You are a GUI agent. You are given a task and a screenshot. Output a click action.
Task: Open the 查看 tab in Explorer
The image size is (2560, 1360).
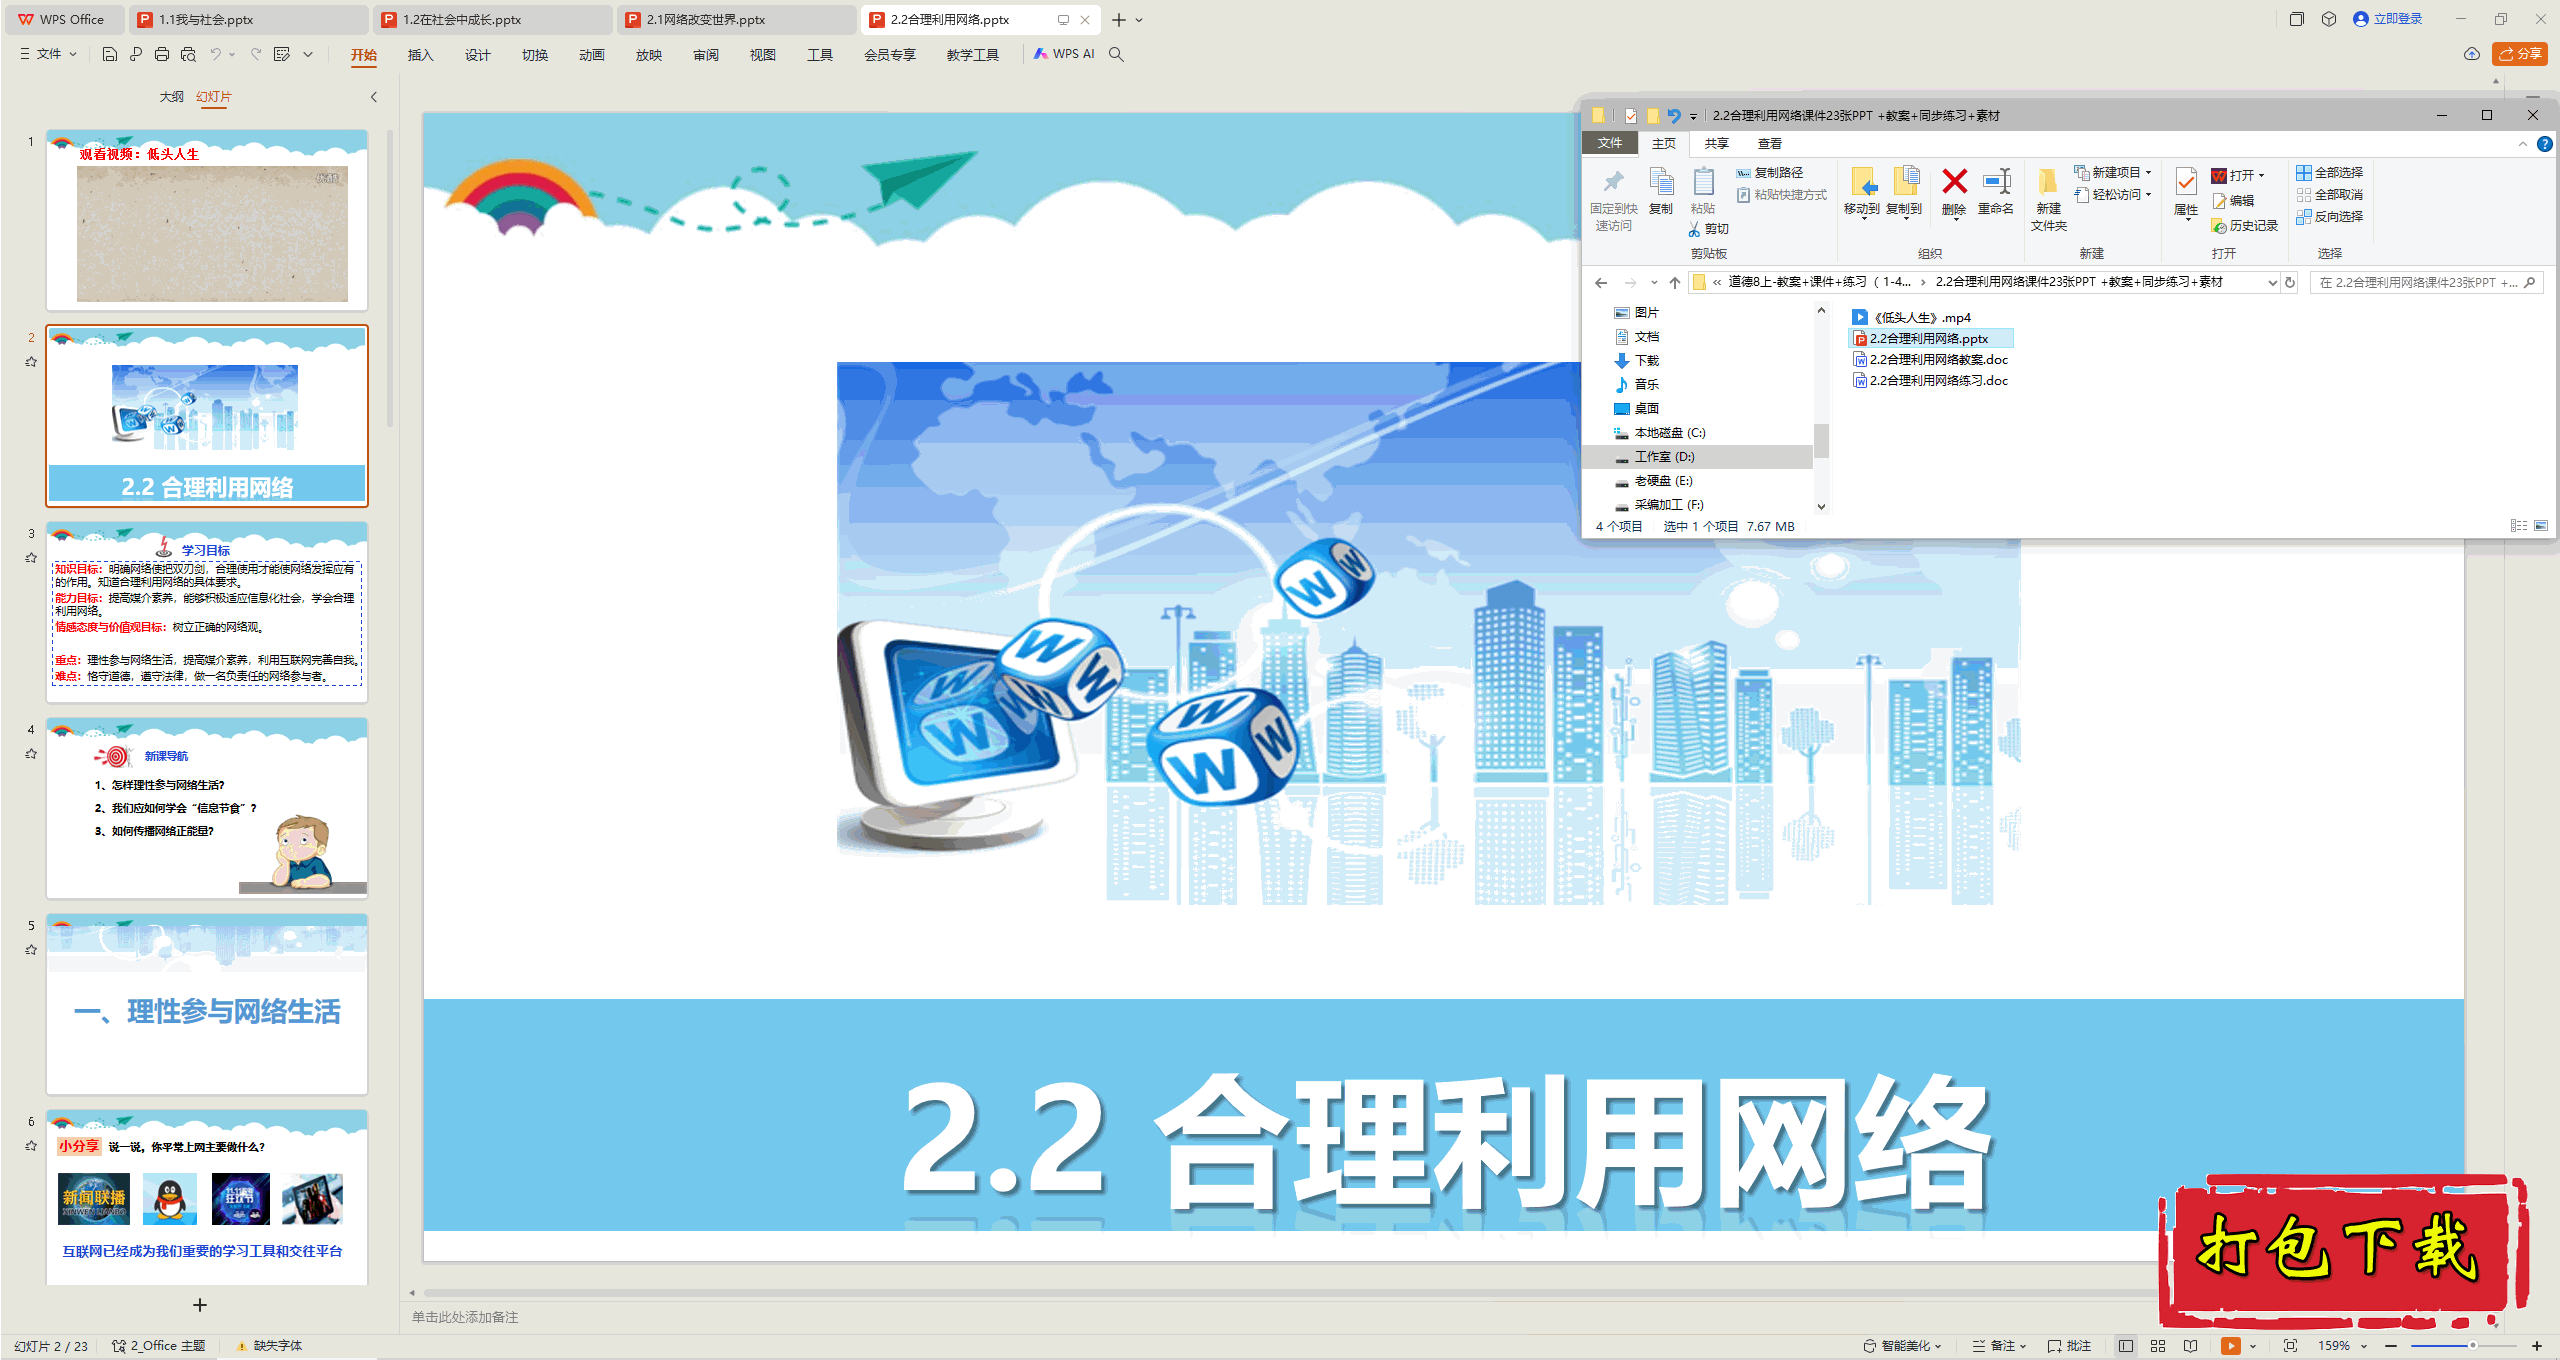[x=1769, y=144]
